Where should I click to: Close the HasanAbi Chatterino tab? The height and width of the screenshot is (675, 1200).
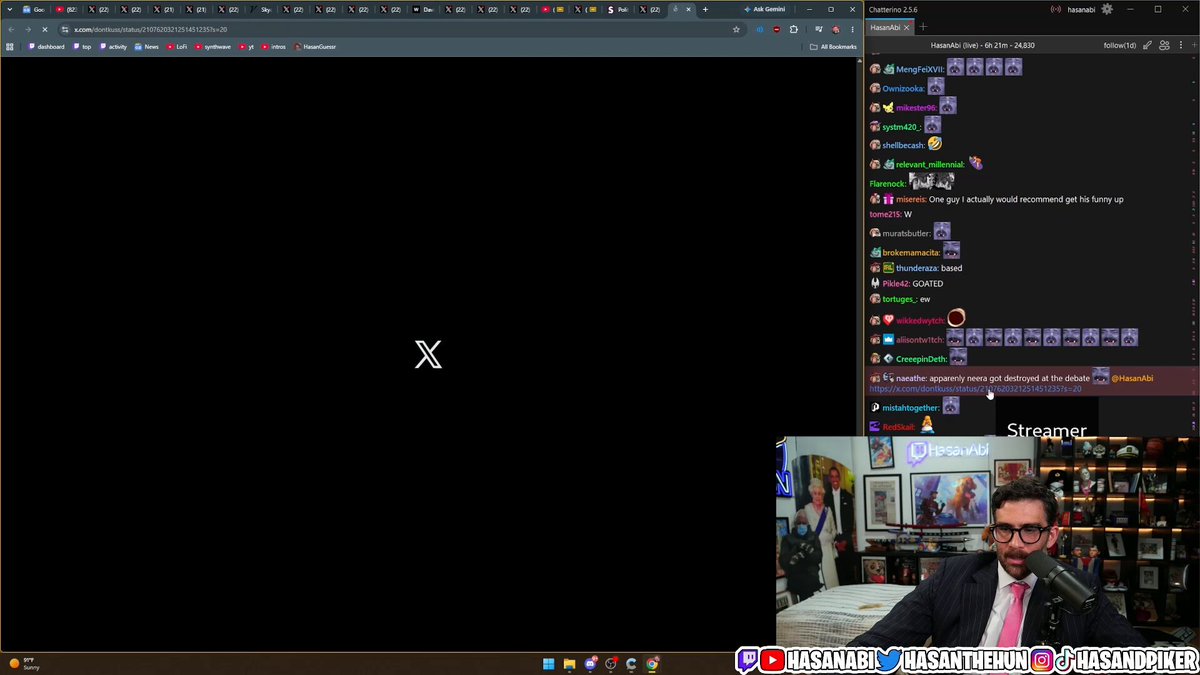pyautogui.click(x=908, y=27)
